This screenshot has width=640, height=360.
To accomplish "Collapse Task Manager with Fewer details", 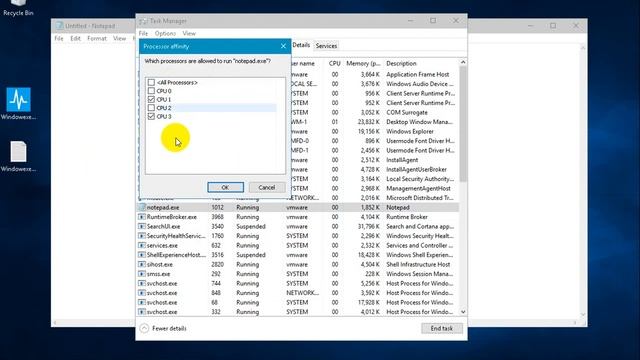I will 164,328.
